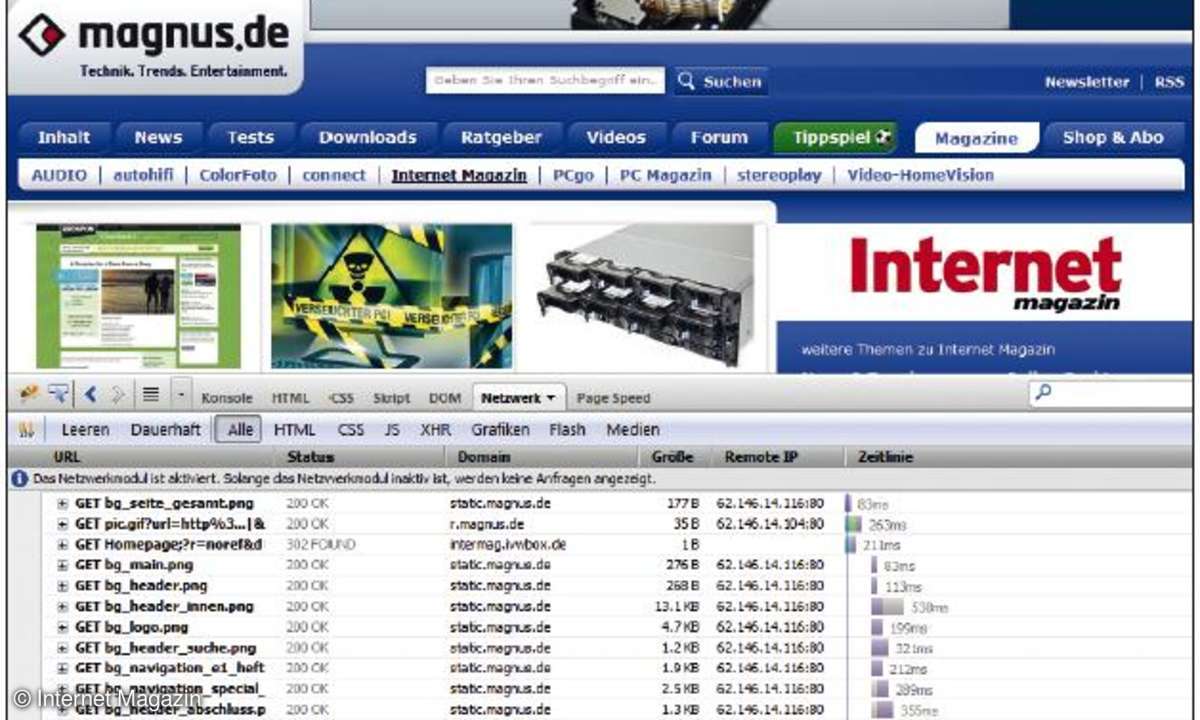Image resolution: width=1200 pixels, height=720 pixels.
Task: Filter network requests by CSS
Action: pos(350,430)
